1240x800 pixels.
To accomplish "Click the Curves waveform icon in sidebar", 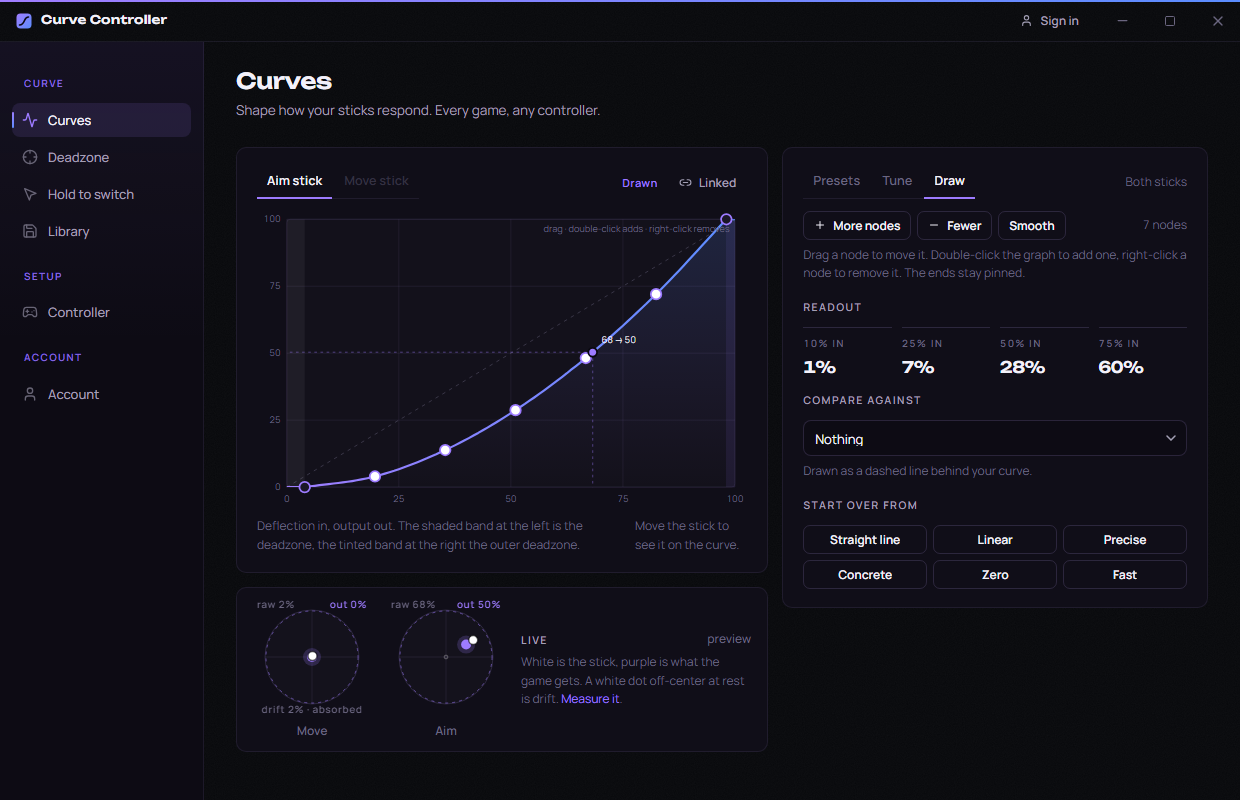I will [x=30, y=120].
